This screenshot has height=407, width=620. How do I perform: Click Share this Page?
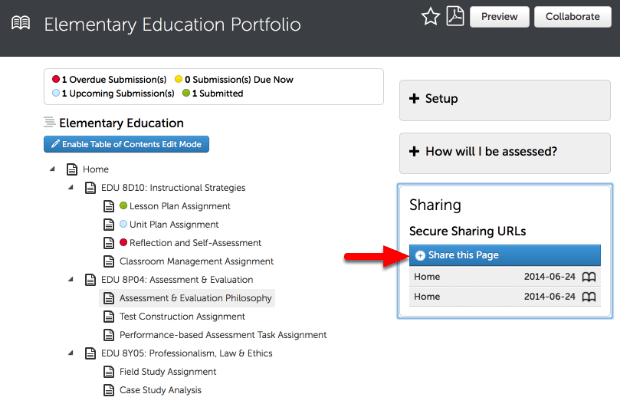tap(458, 256)
